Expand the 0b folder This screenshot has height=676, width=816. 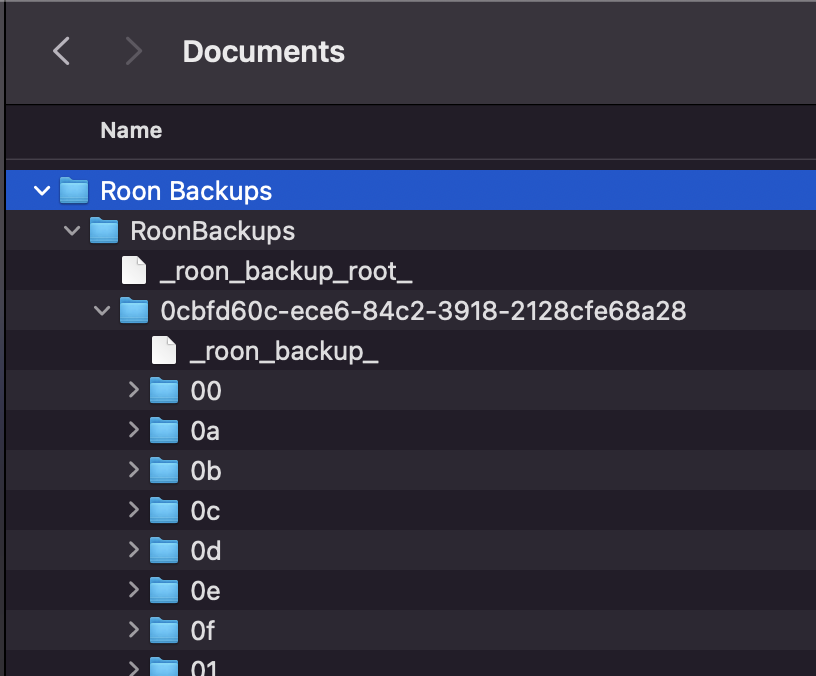tap(136, 470)
